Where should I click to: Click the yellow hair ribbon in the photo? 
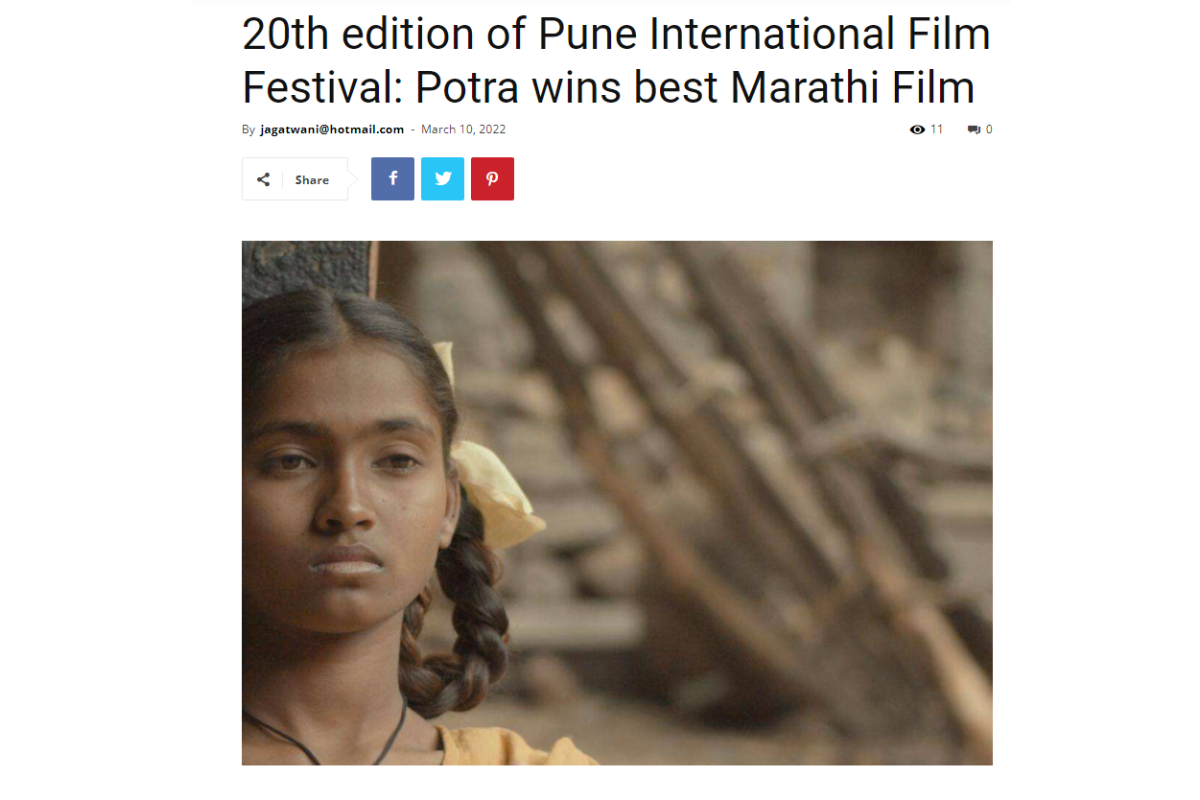[492, 480]
